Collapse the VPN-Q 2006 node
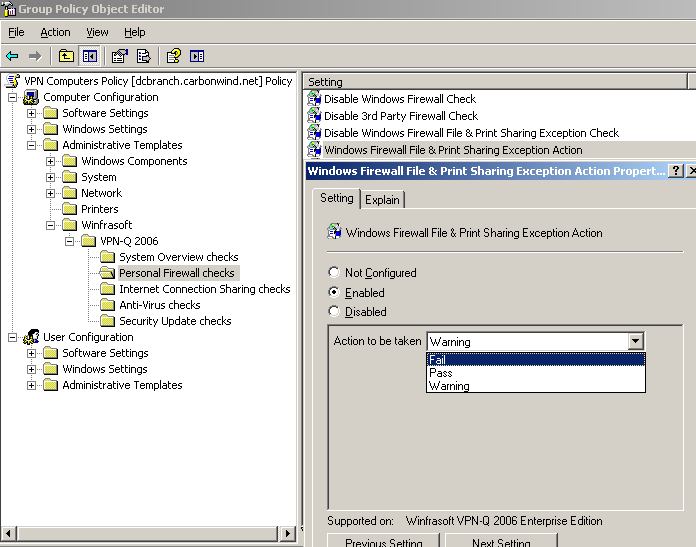 (x=70, y=241)
